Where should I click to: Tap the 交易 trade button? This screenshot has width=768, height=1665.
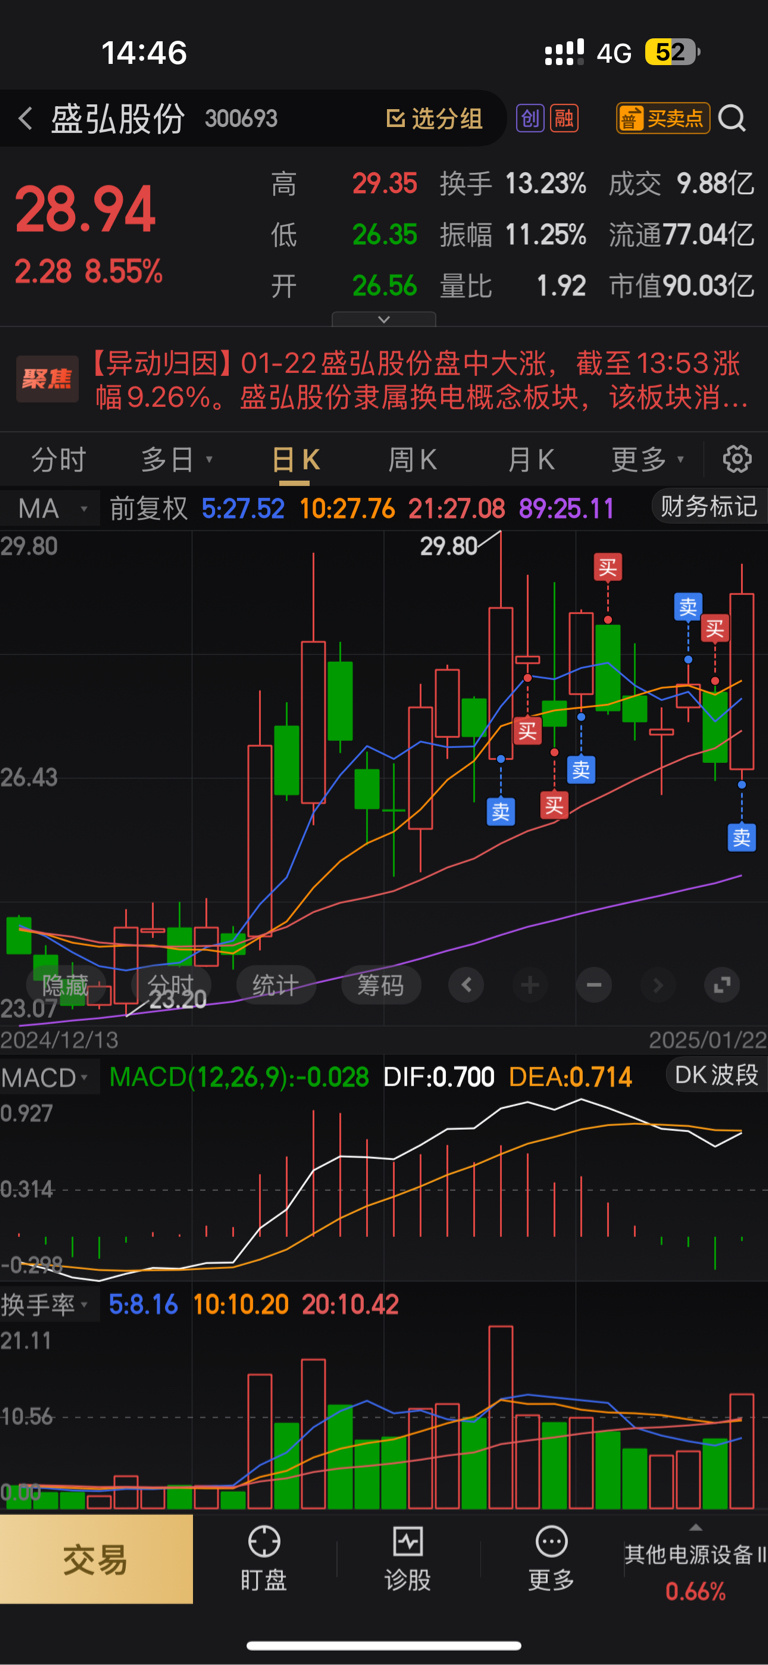click(x=96, y=1559)
